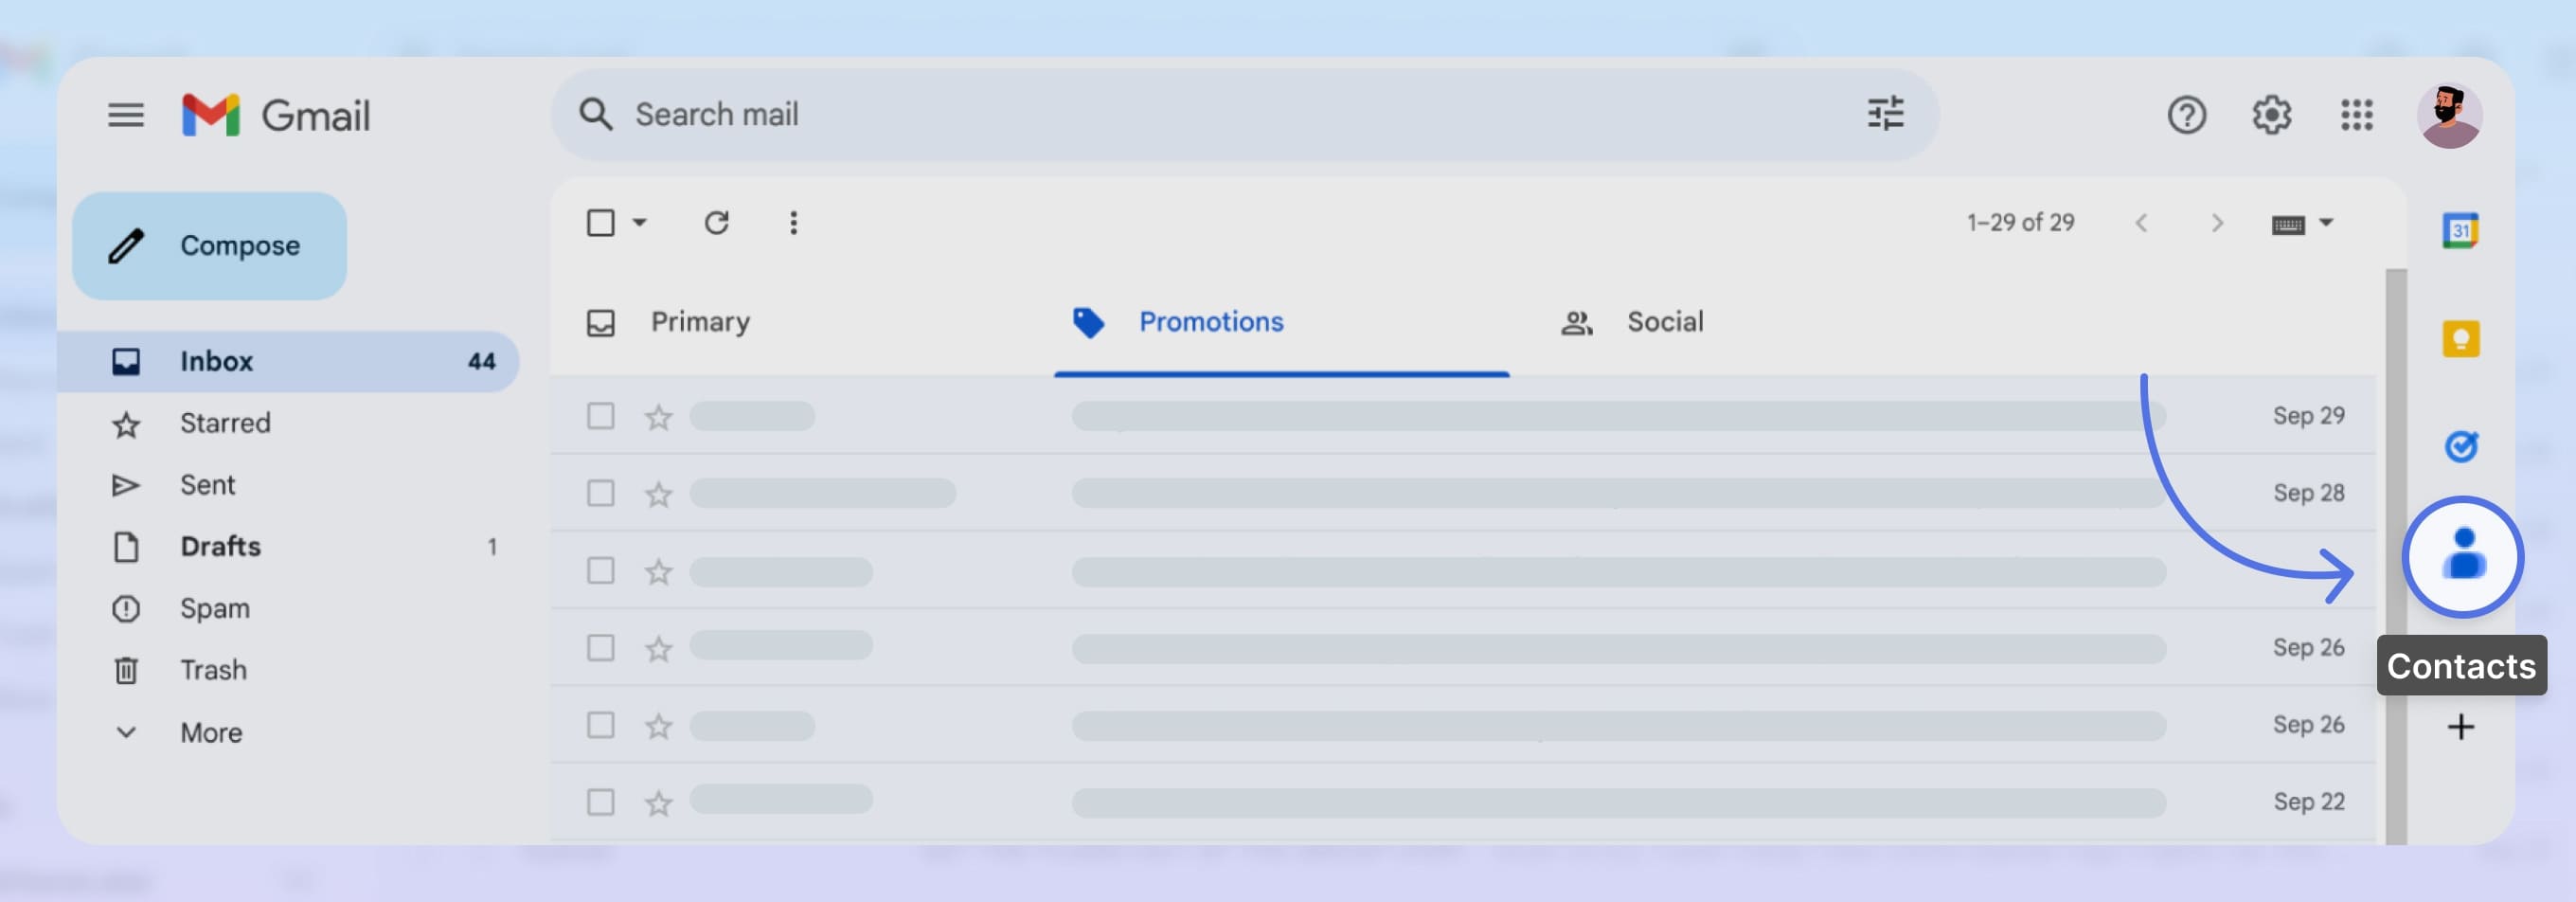Open the Drafts folder
2576x902 pixels.
point(220,546)
